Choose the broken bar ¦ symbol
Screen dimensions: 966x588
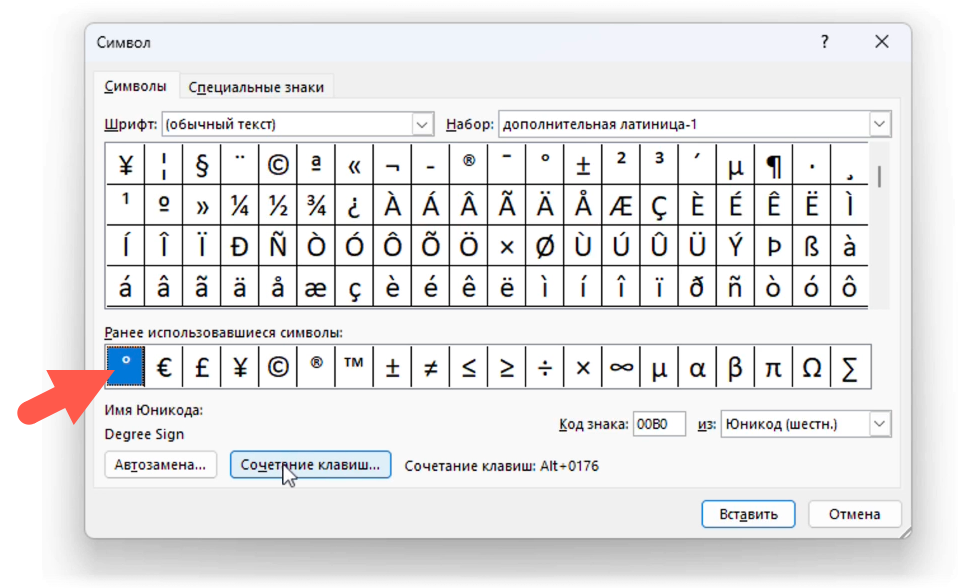click(164, 165)
